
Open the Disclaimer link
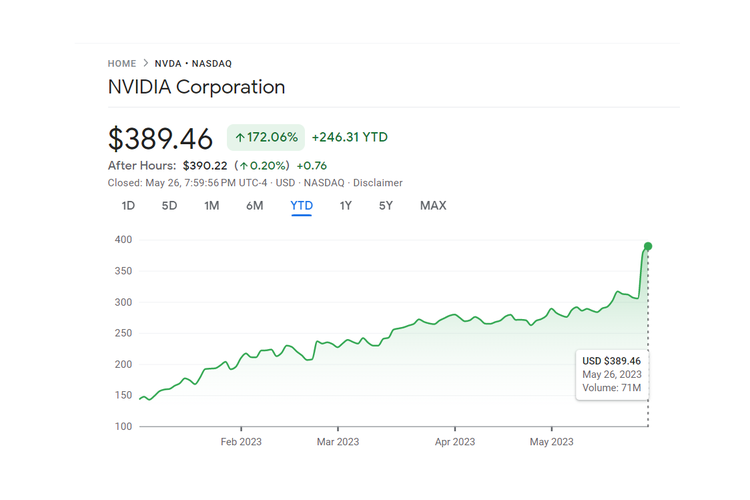pos(376,183)
